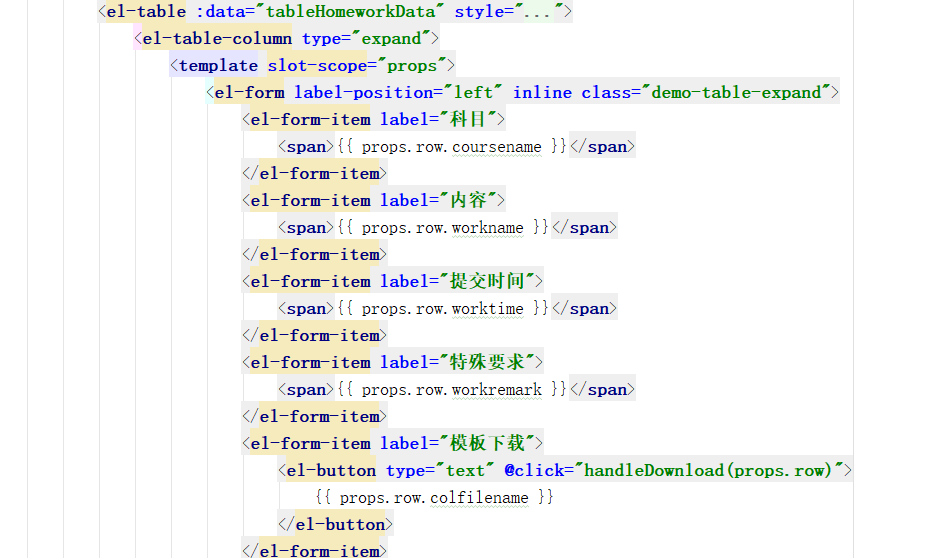Viewport: 931px width, 558px height.
Task: Click props.row.workremark expression
Action: click(x=450, y=390)
